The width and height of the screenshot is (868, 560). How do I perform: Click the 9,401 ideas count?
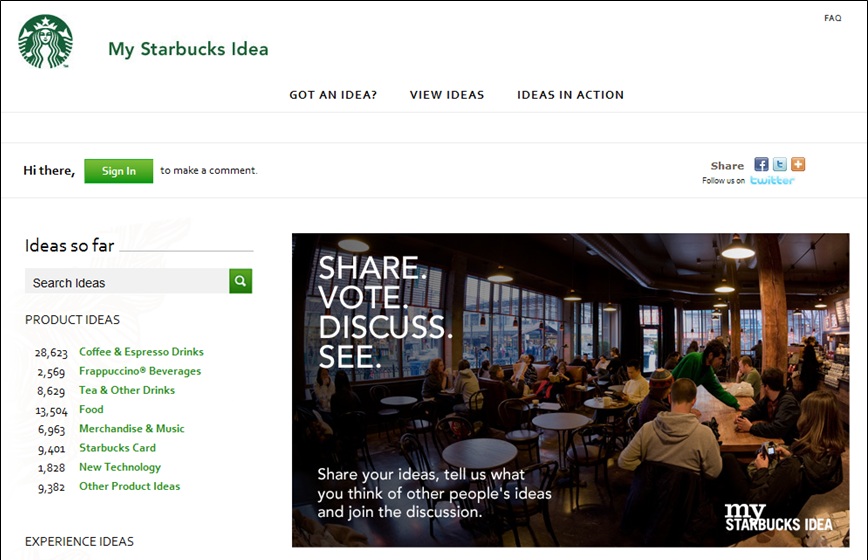pos(51,449)
